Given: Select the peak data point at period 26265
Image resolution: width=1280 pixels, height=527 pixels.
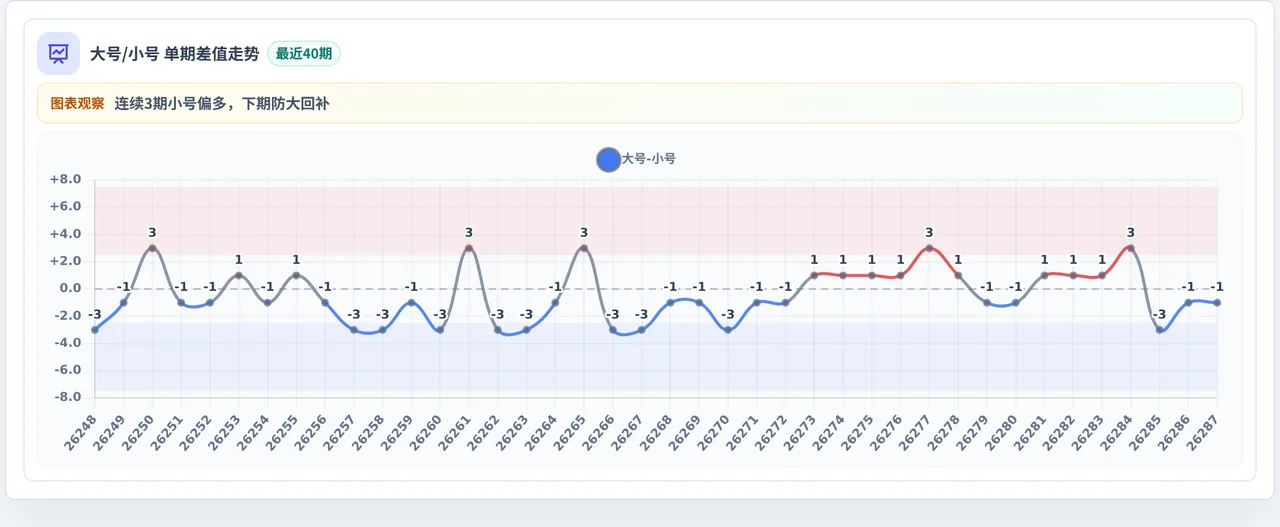Looking at the screenshot, I should coord(584,248).
